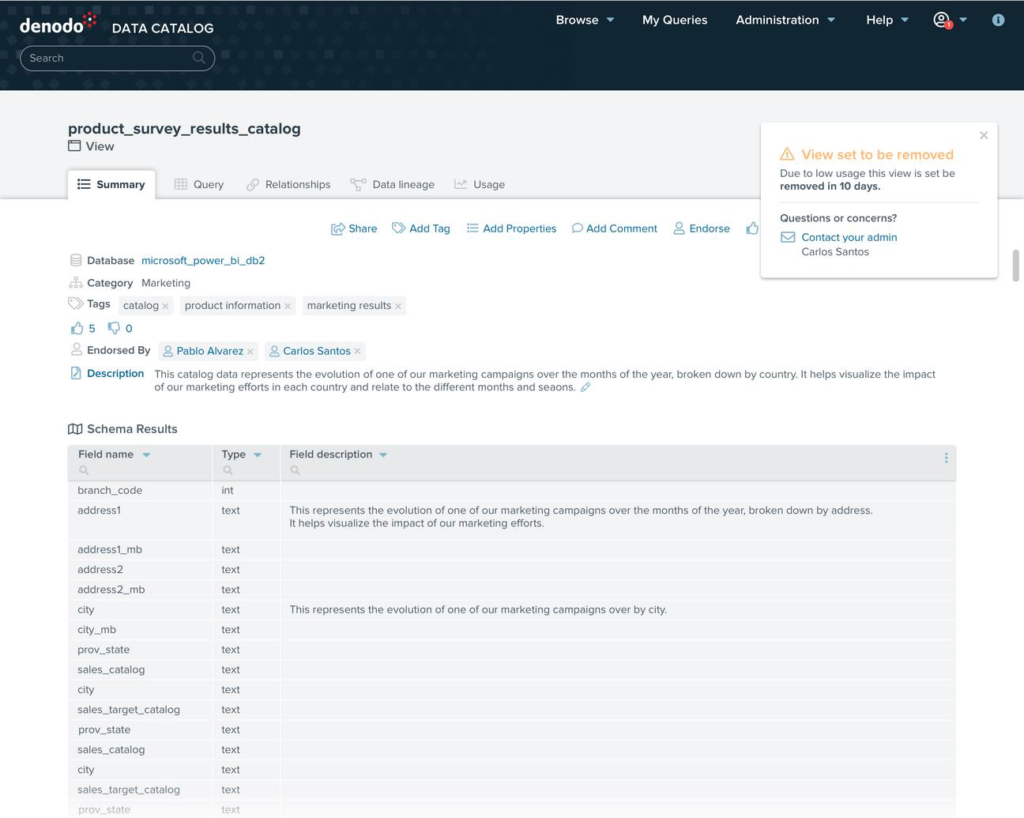Image resolution: width=1024 pixels, height=818 pixels.
Task: Open the user account dropdown
Action: point(950,20)
